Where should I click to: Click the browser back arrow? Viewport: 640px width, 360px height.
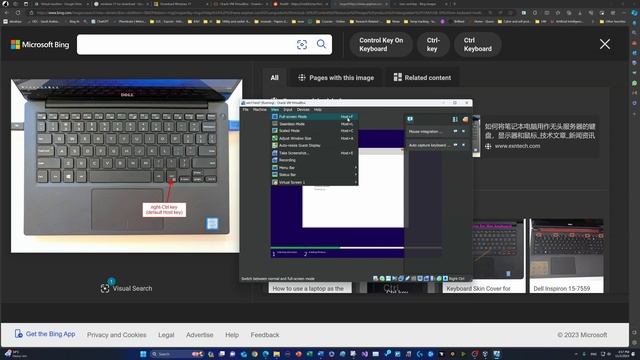click(7, 13)
